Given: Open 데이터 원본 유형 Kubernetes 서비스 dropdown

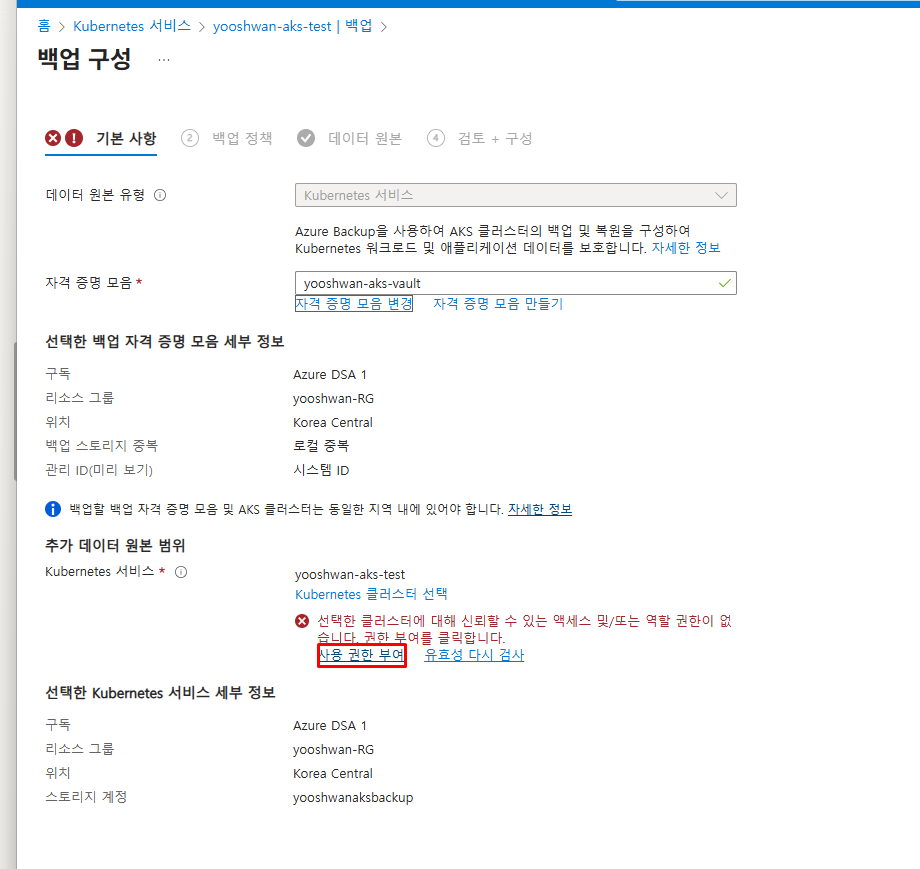Looking at the screenshot, I should coord(516,195).
